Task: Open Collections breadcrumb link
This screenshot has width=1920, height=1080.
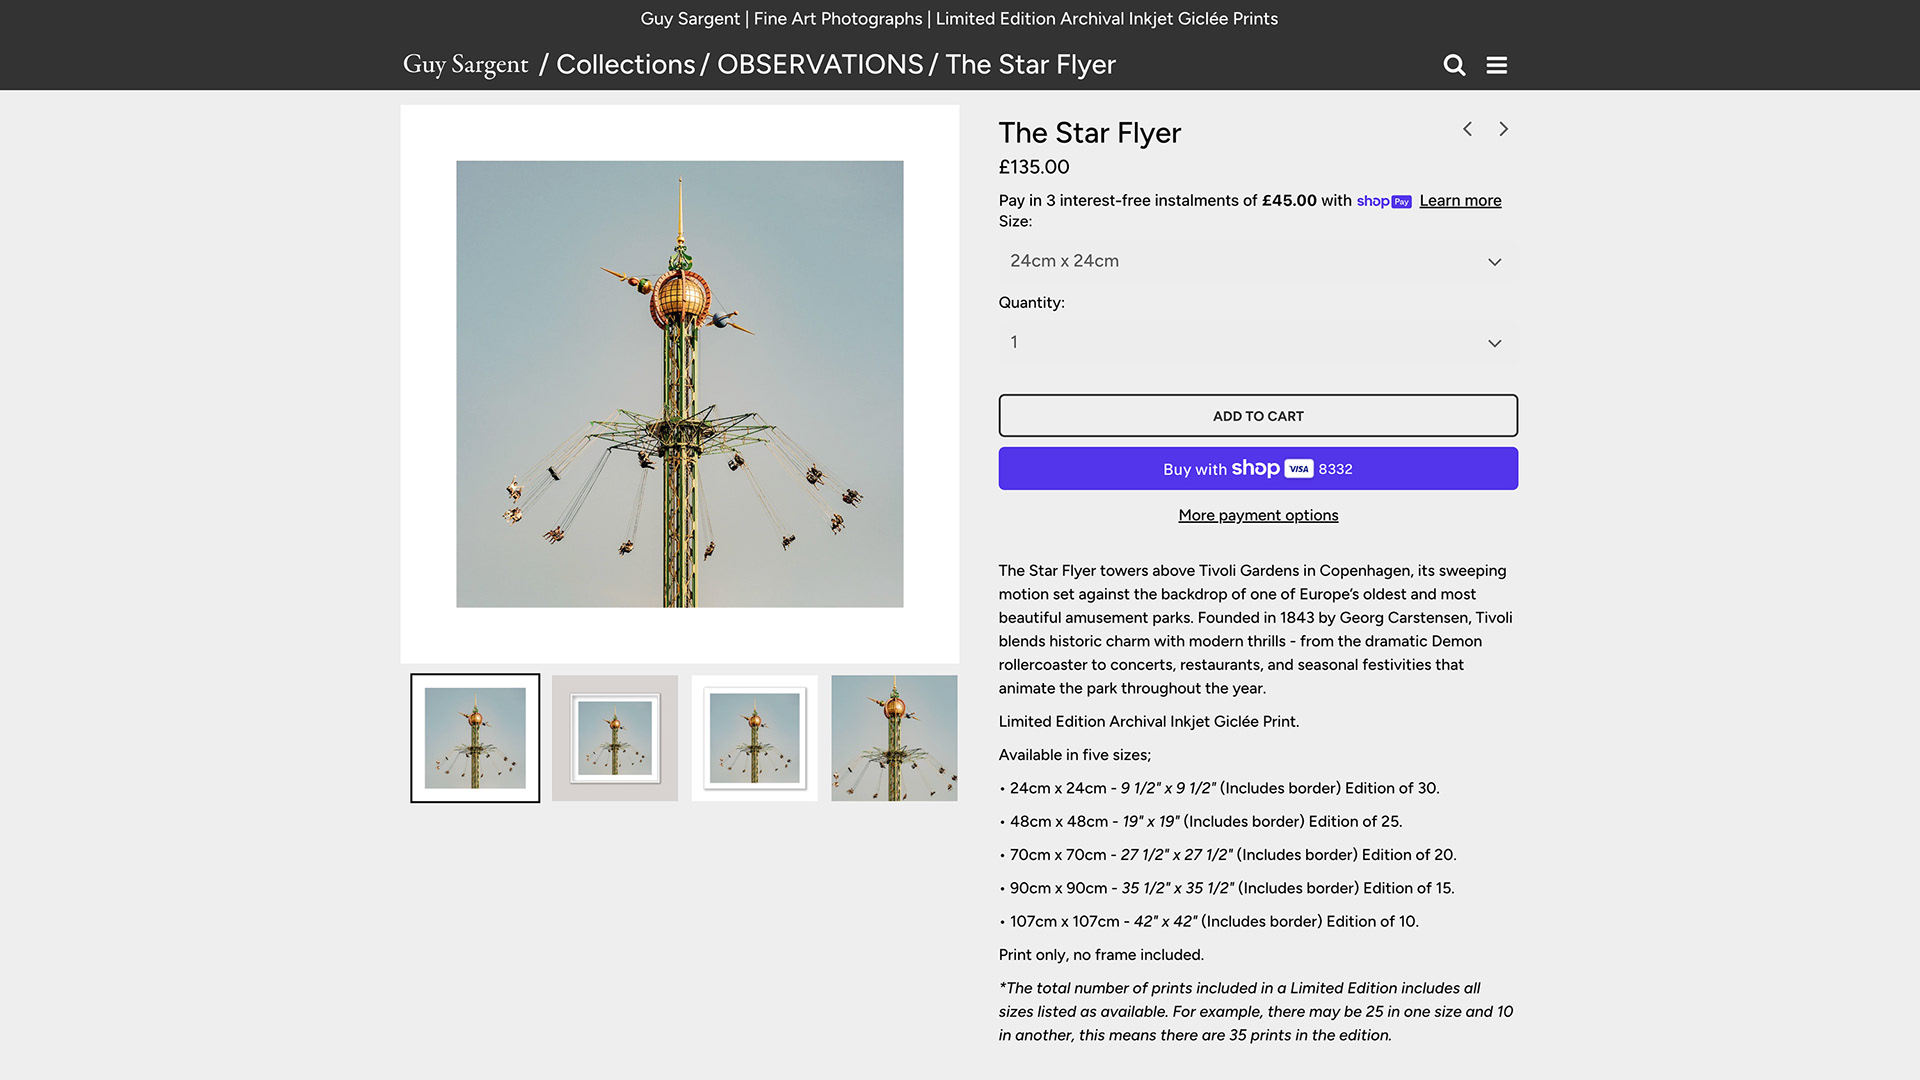Action: click(625, 65)
